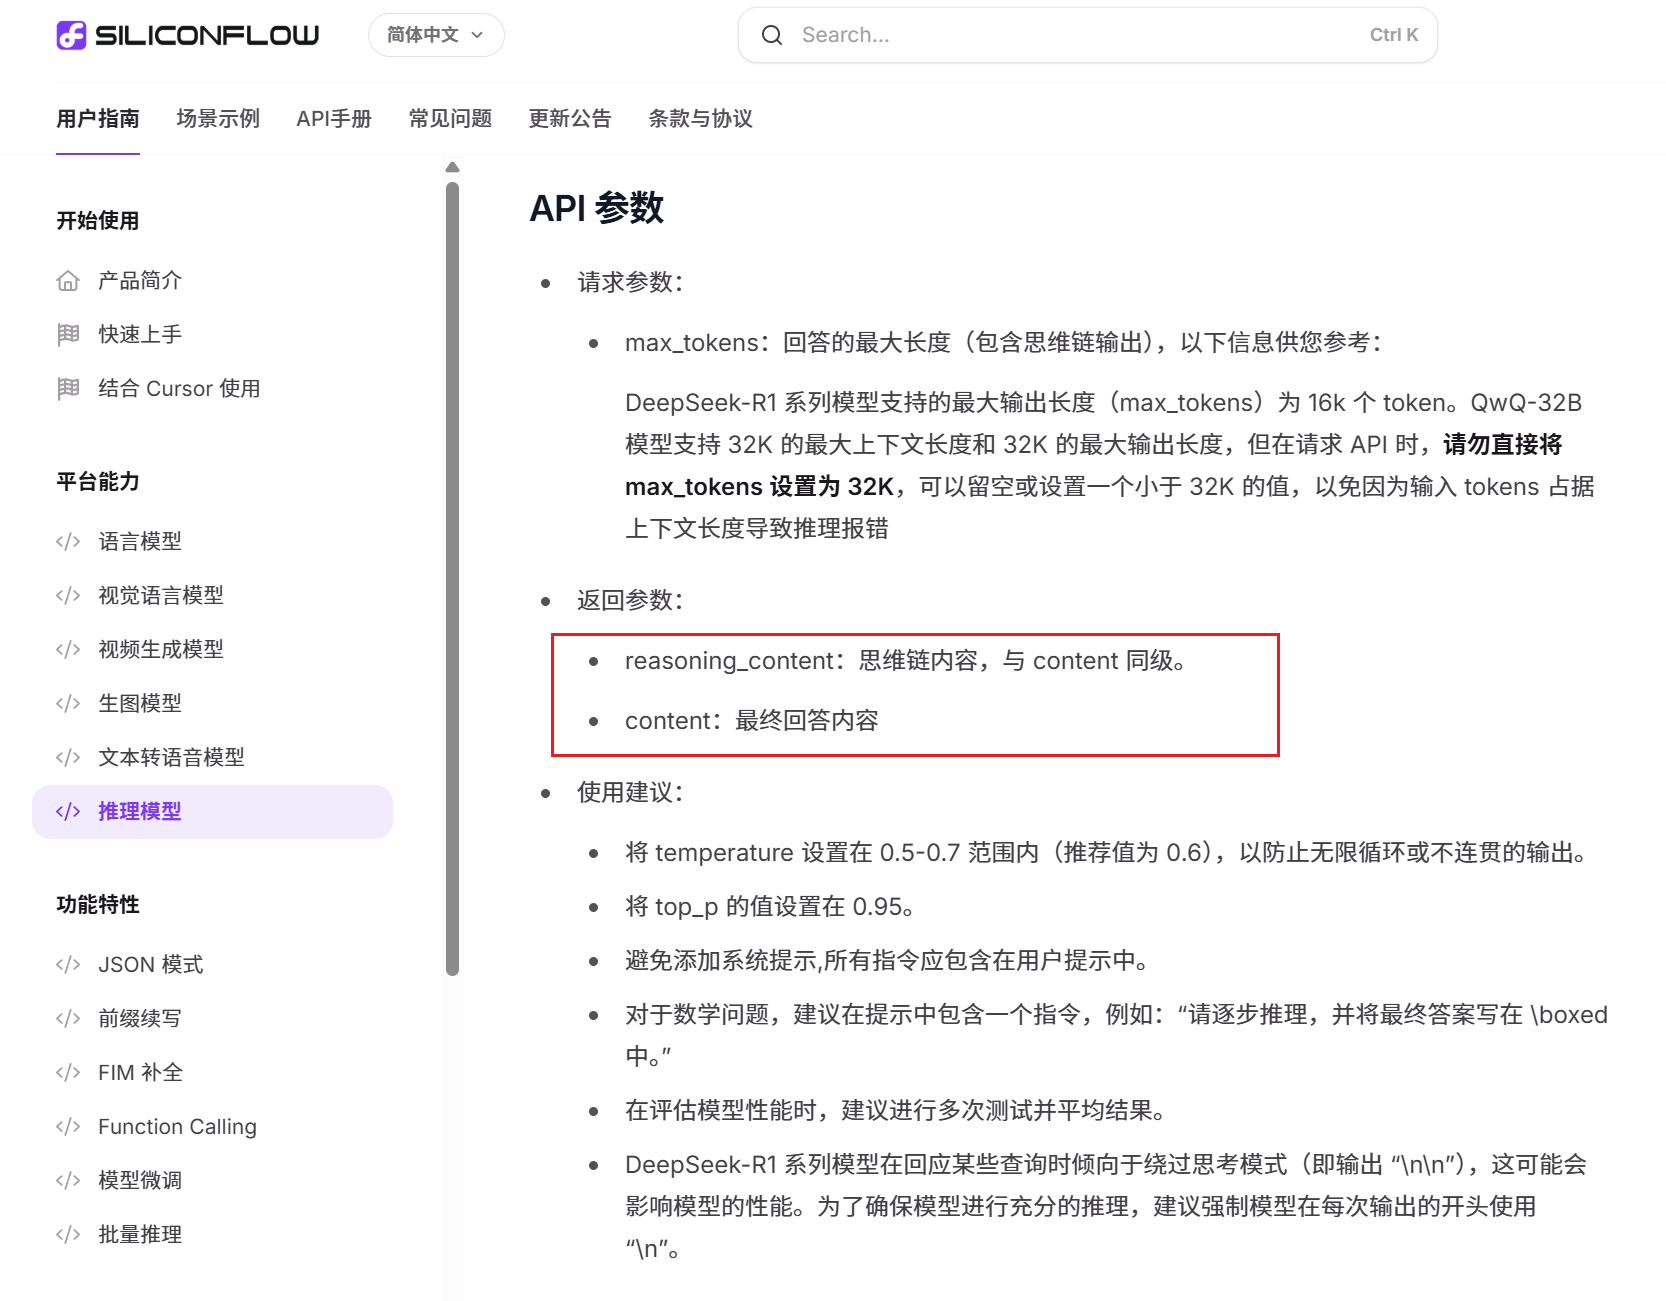
Task: Select the highlighted 推理模型 sidebar item
Action: click(212, 812)
